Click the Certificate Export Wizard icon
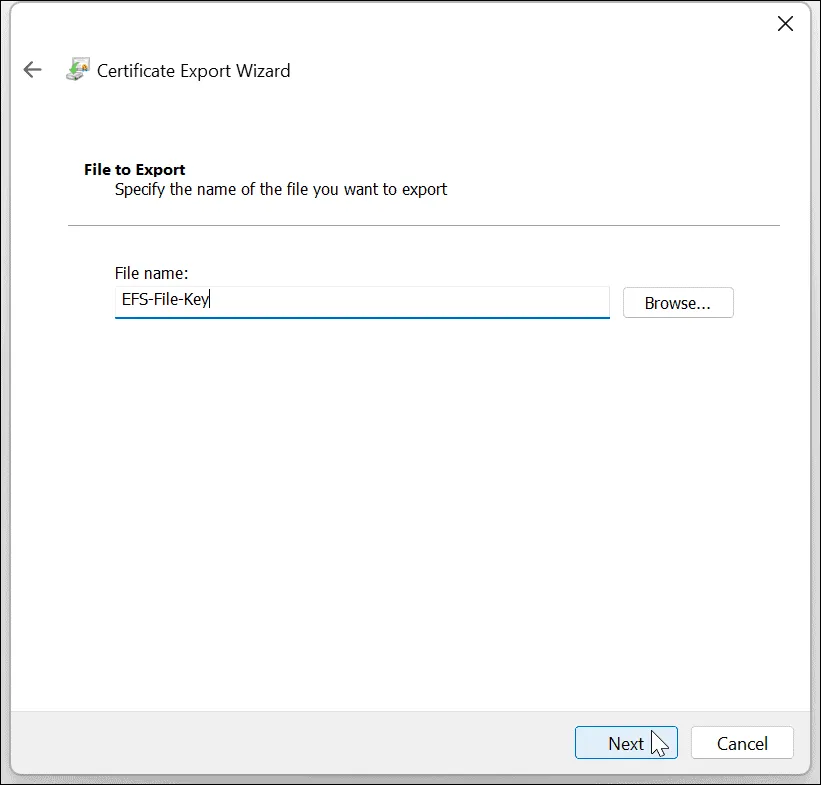 [77, 69]
